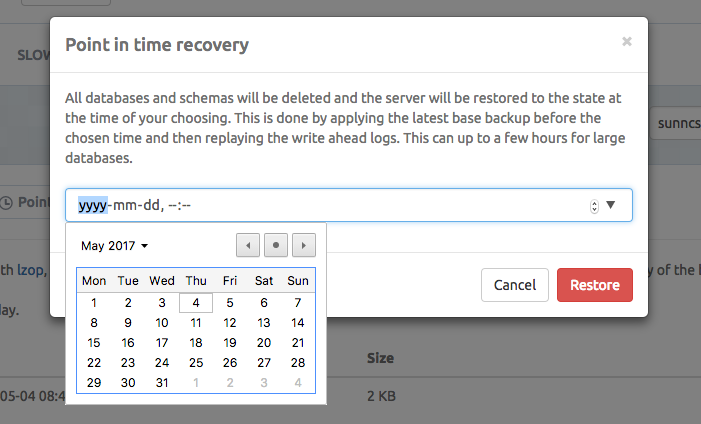
Task: Open the lzop link in background page
Action: coord(29,268)
